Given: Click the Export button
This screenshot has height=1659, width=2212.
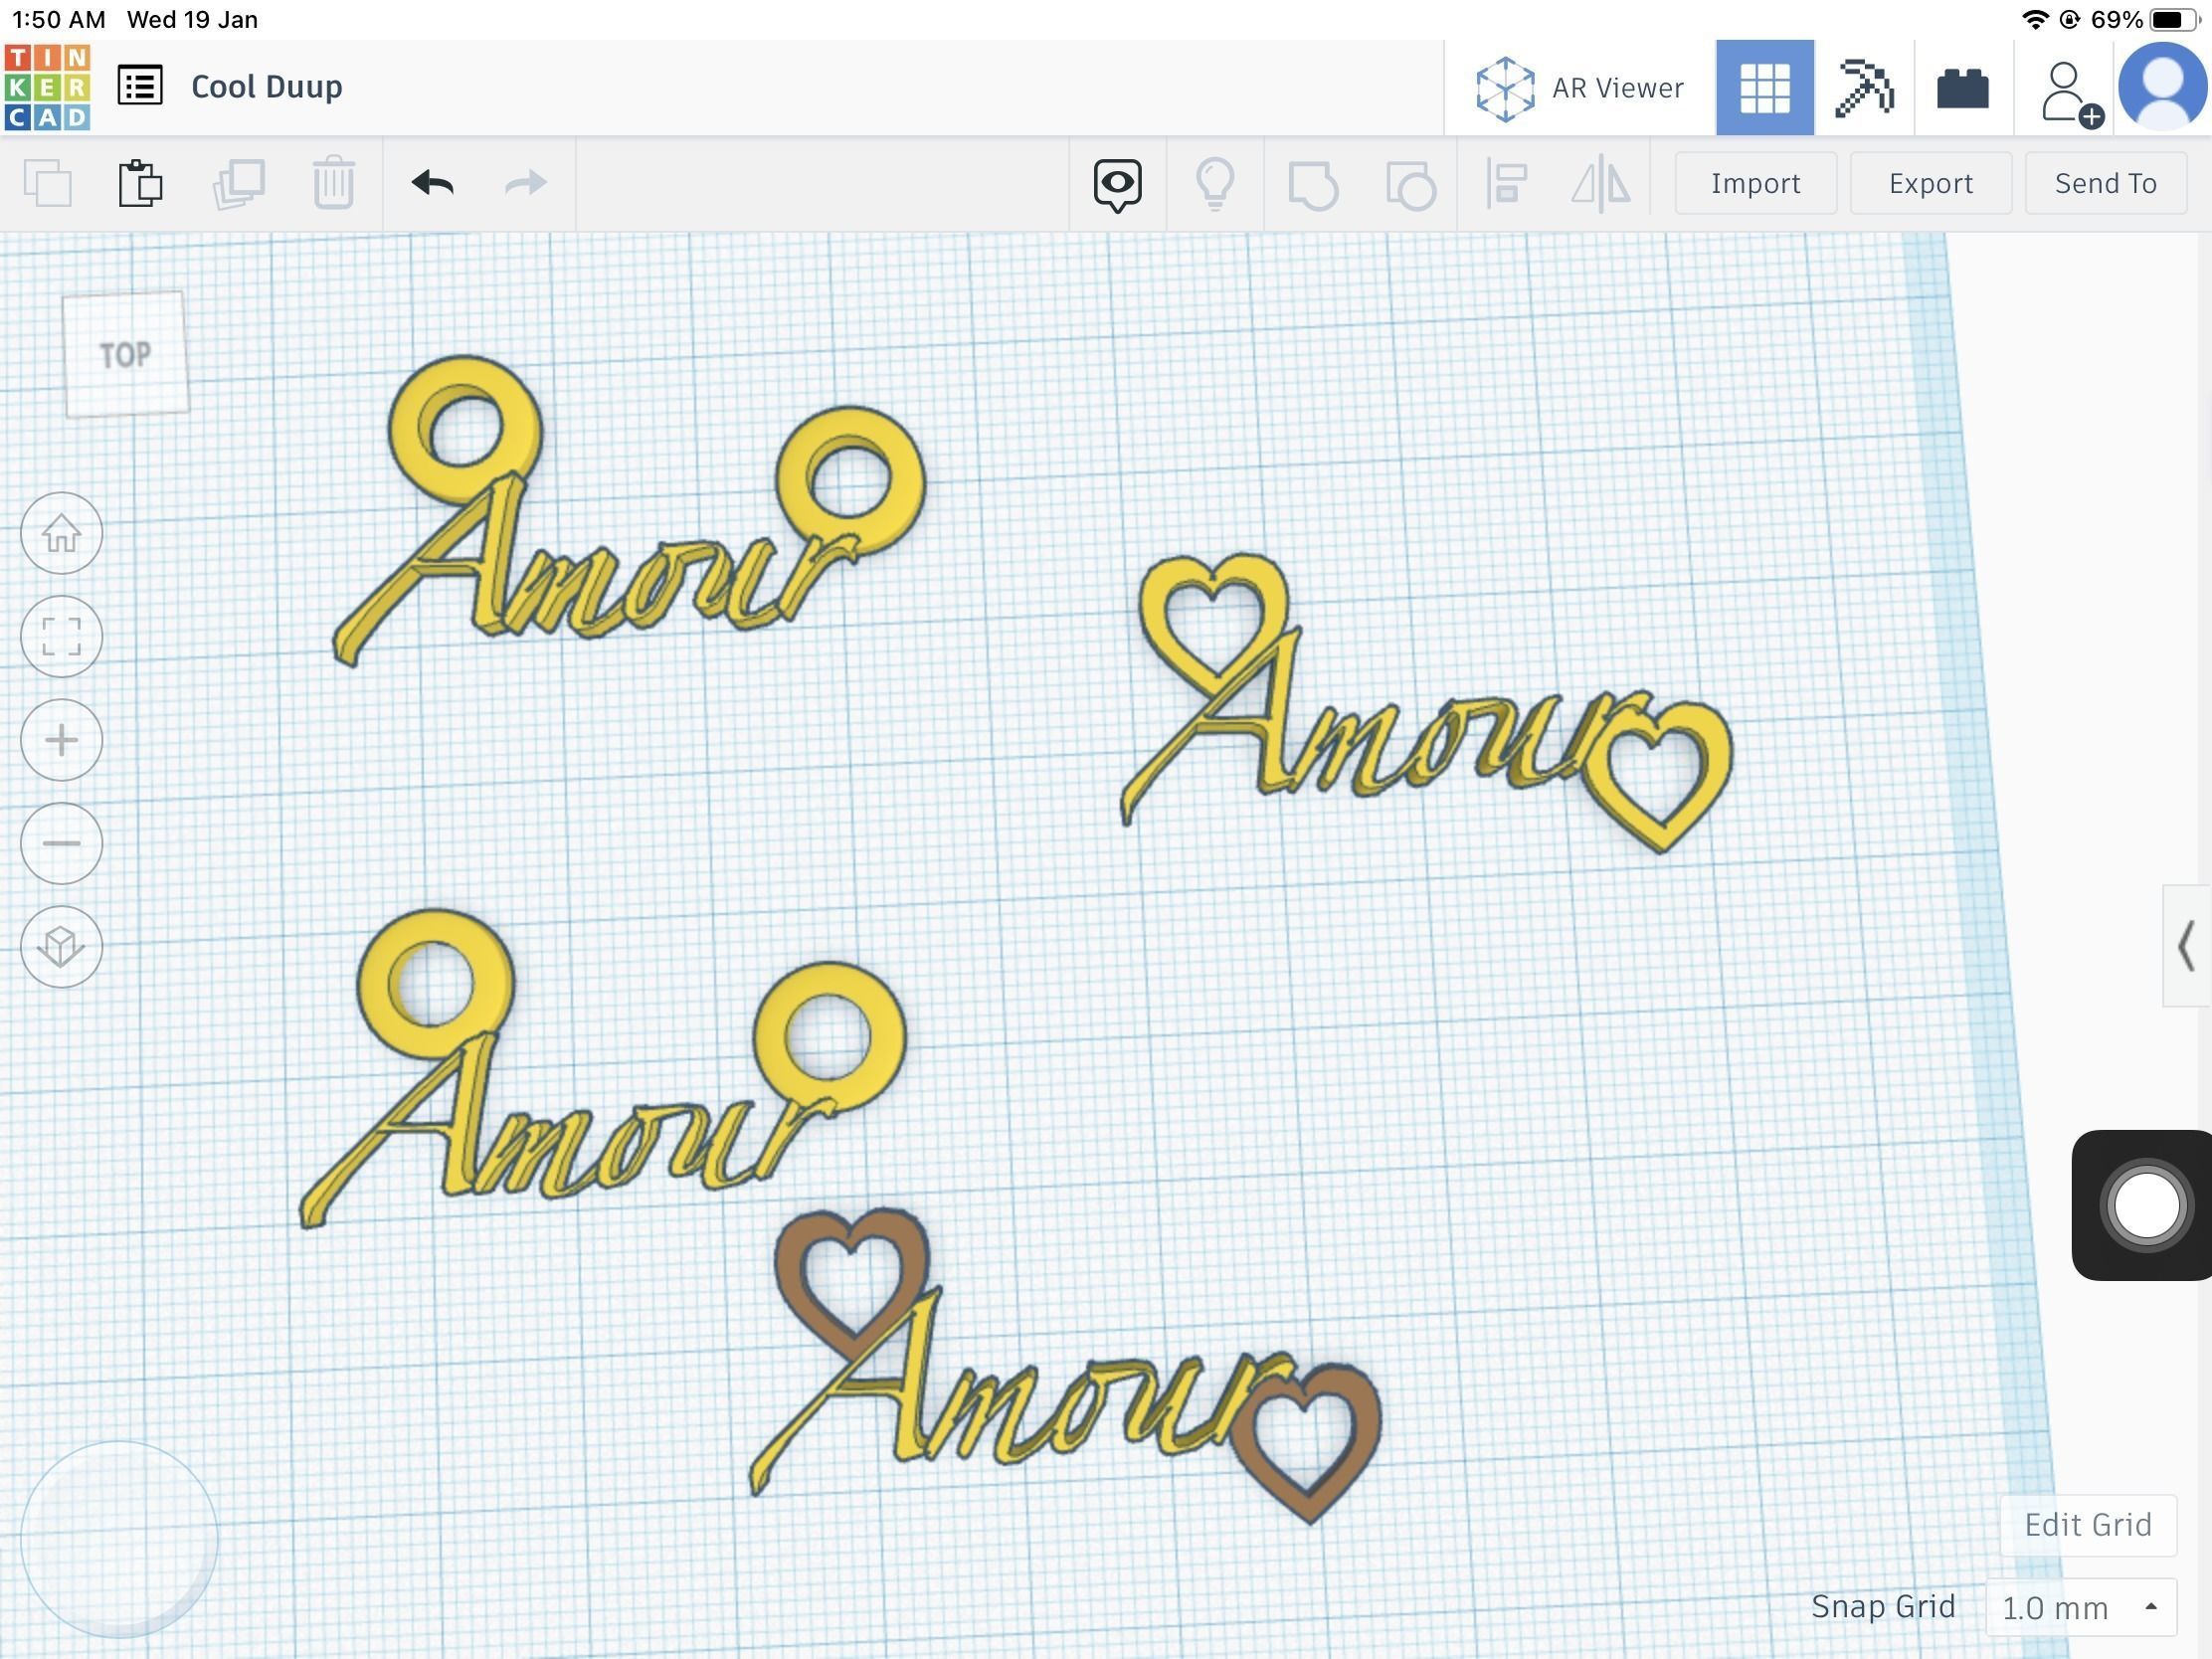Looking at the screenshot, I should (x=1930, y=183).
